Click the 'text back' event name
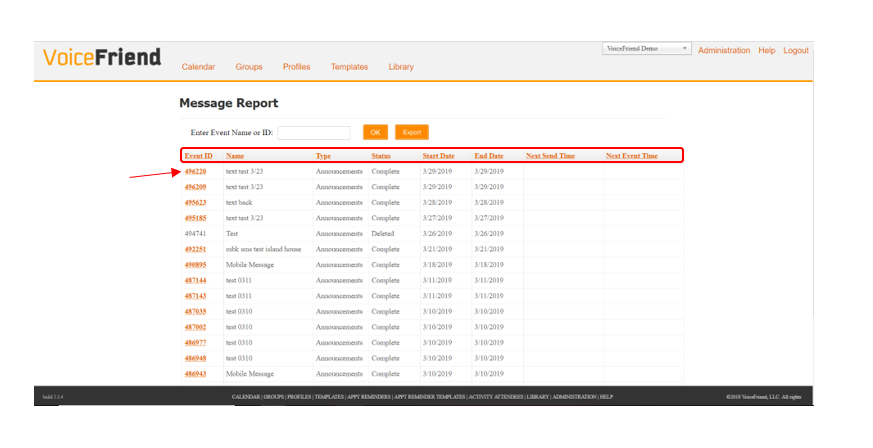This screenshot has width=873, height=448. click(239, 203)
